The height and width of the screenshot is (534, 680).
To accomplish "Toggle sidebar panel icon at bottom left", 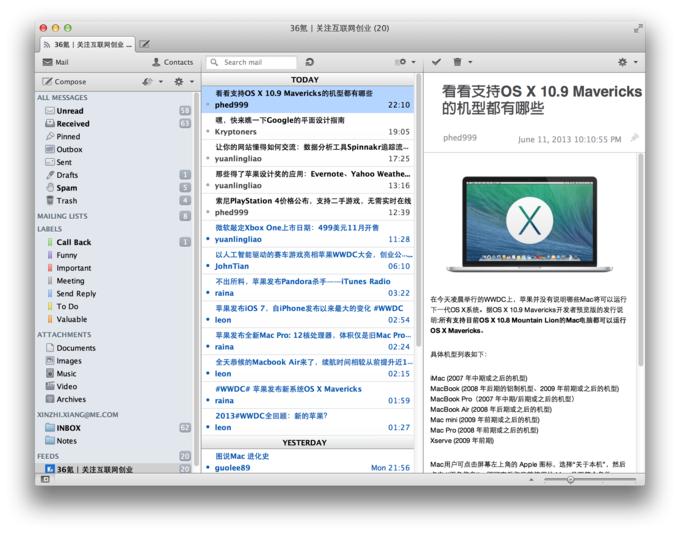I will [x=45, y=479].
